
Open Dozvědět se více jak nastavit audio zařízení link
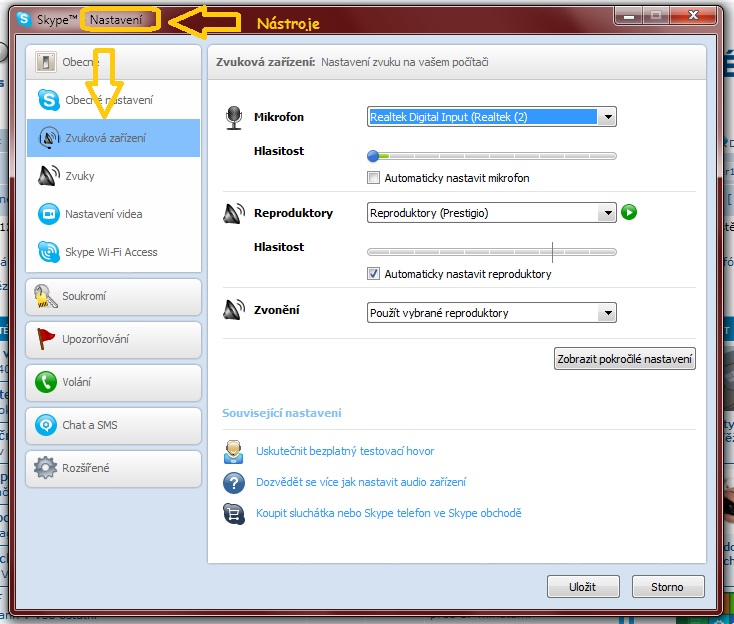[361, 482]
